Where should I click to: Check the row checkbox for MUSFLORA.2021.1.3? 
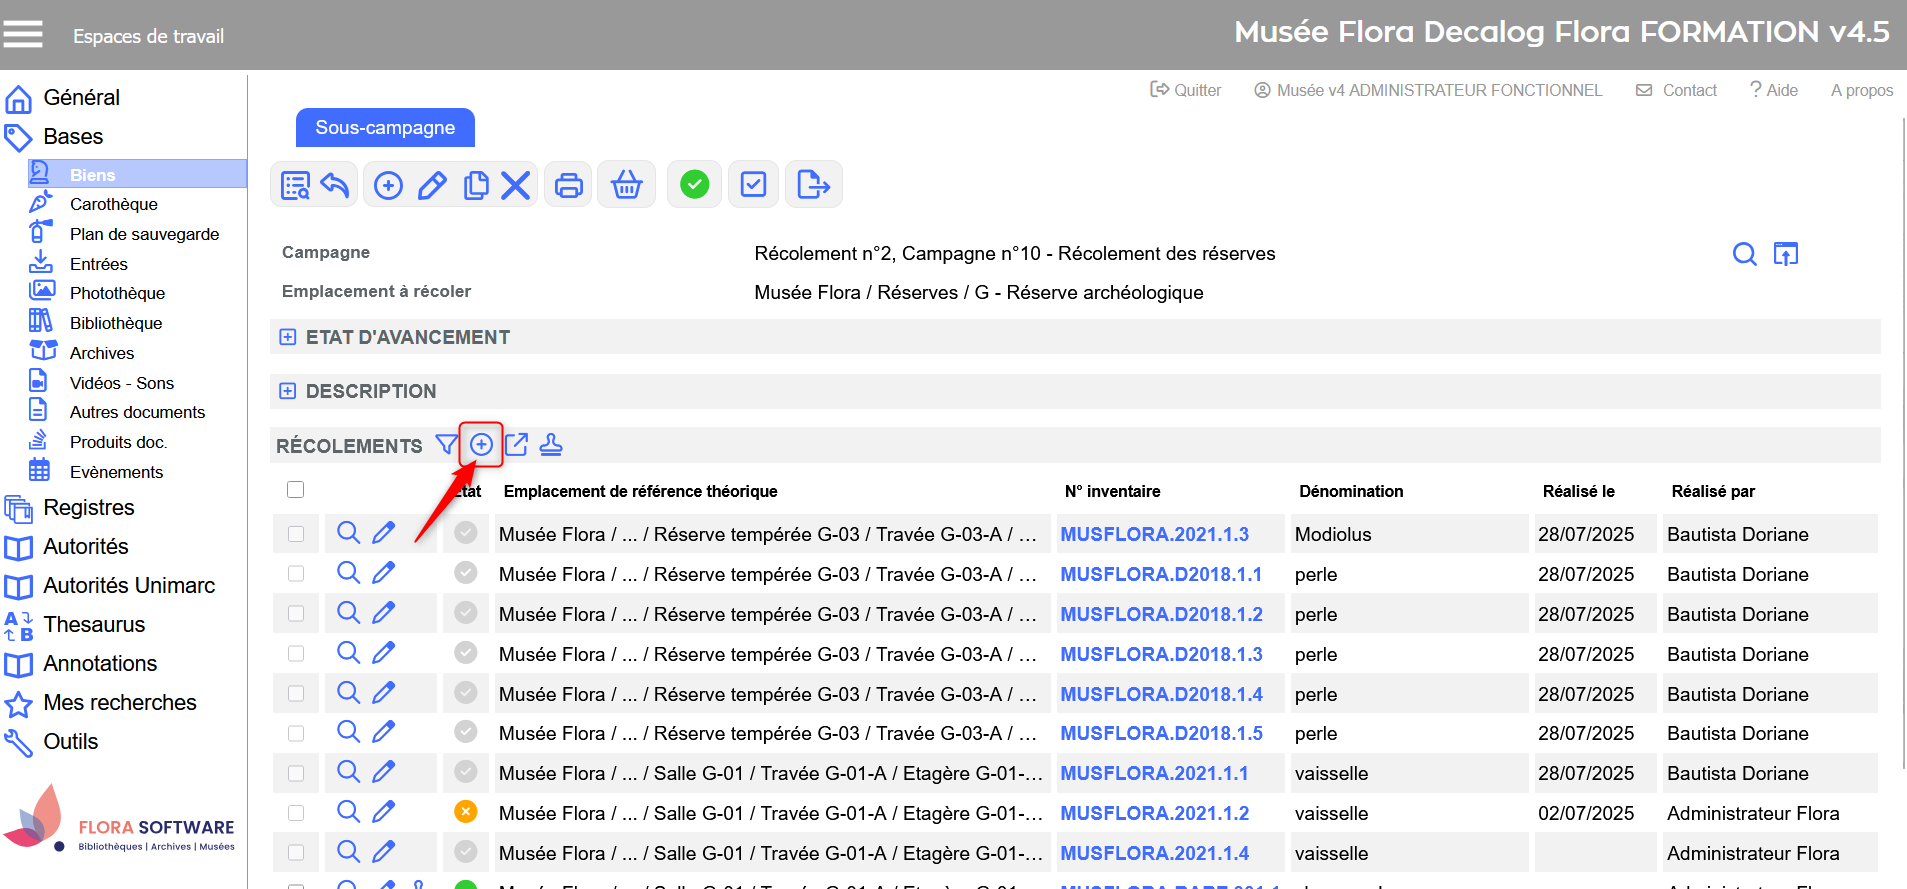[296, 534]
